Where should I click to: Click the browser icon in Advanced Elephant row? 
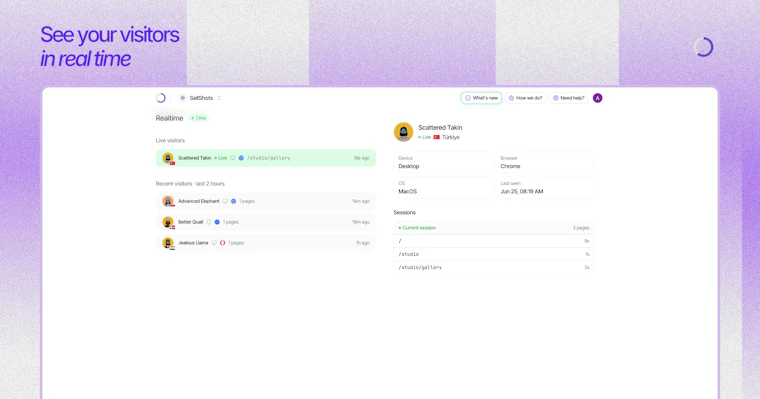(233, 201)
